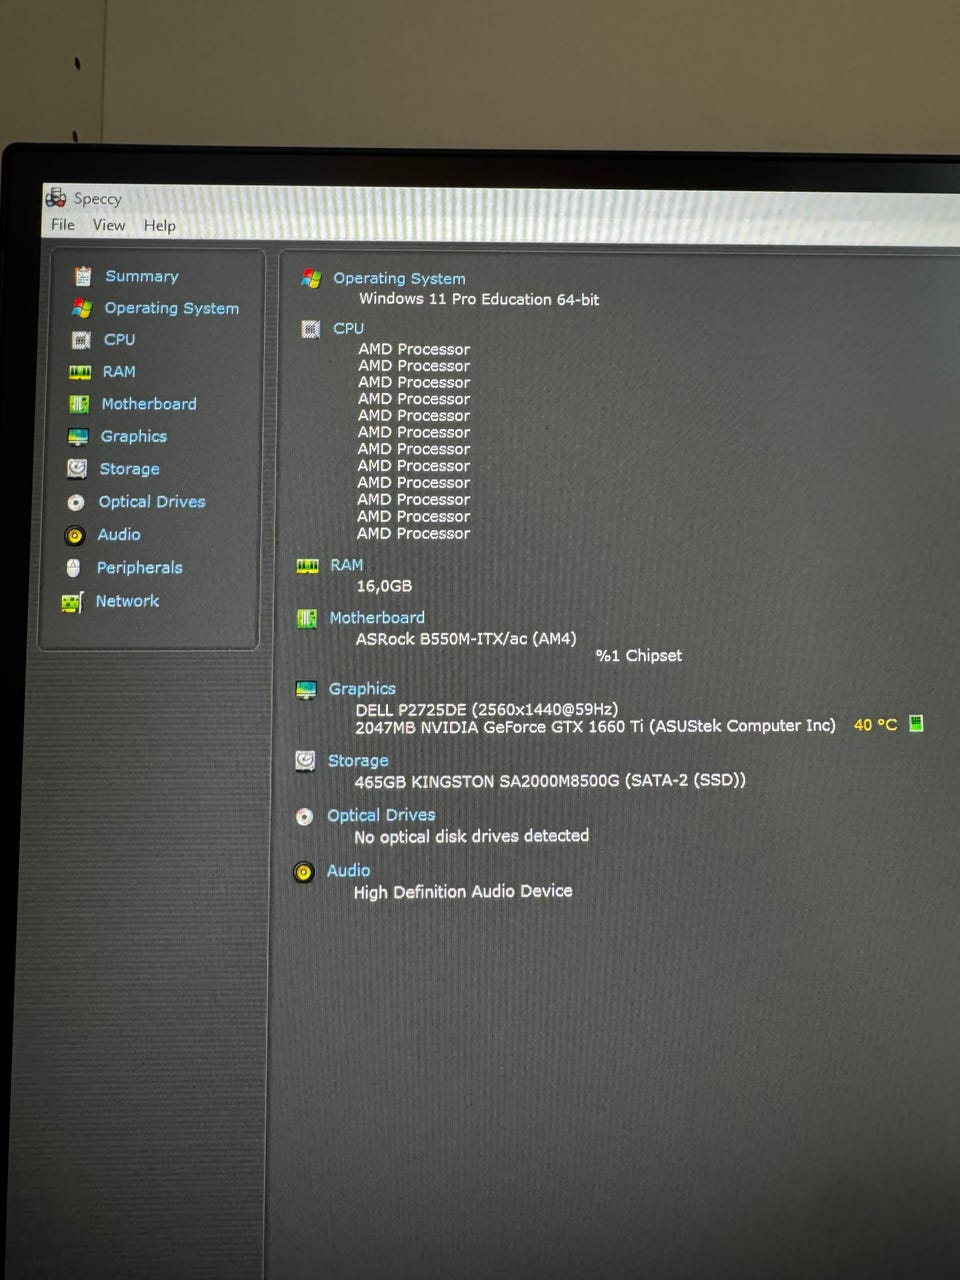Click the Storage drive icon in sidebar
This screenshot has width=960, height=1280.
pos(77,469)
